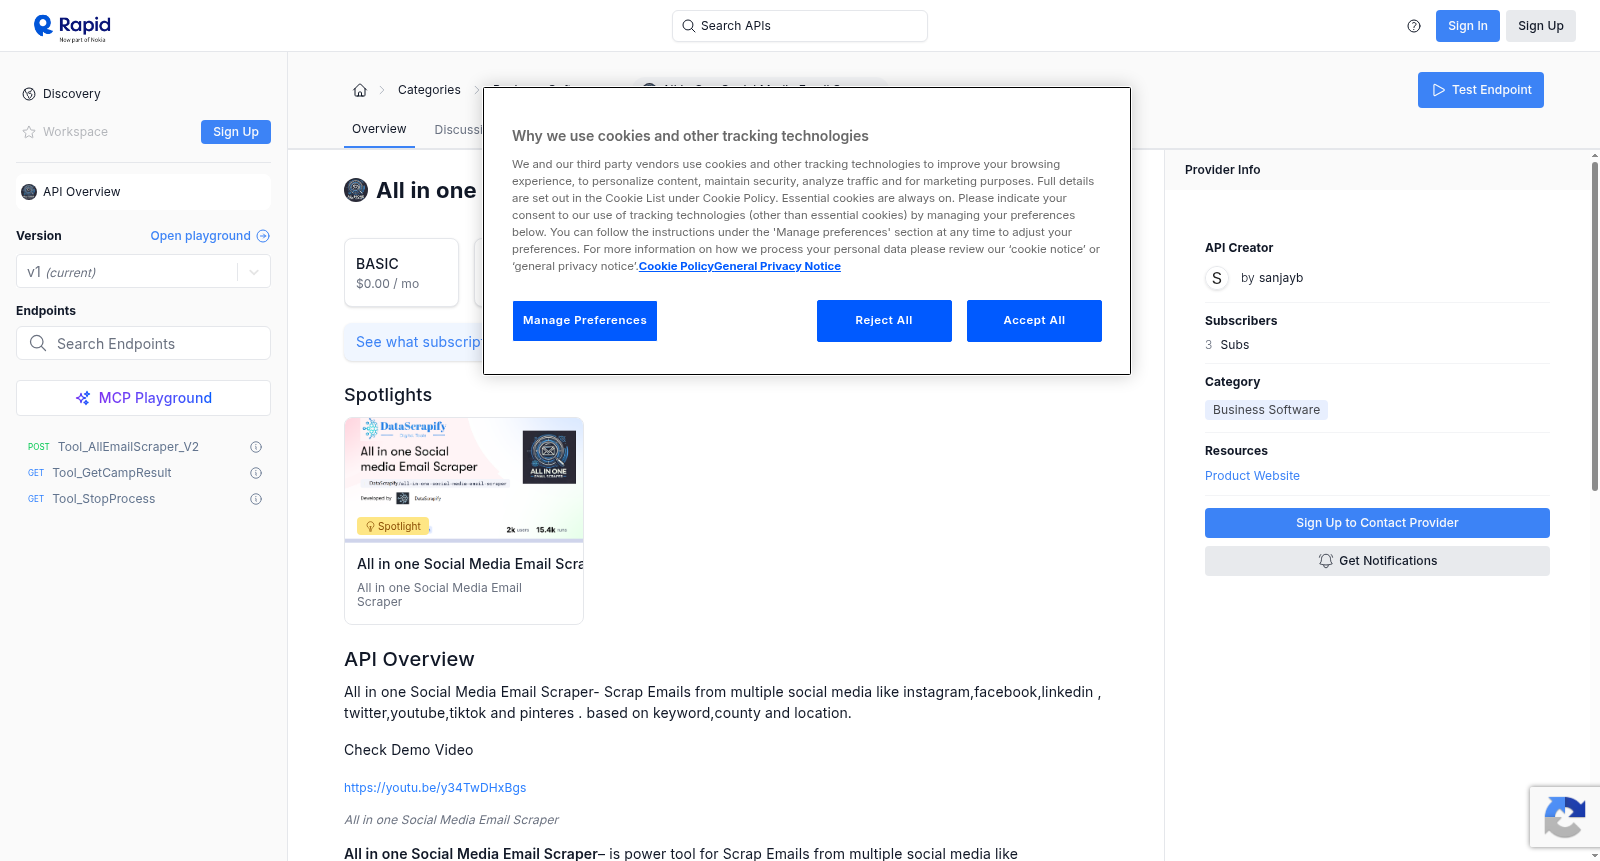
Task: Select GET Tool_StopProcess endpoint
Action: [103, 499]
